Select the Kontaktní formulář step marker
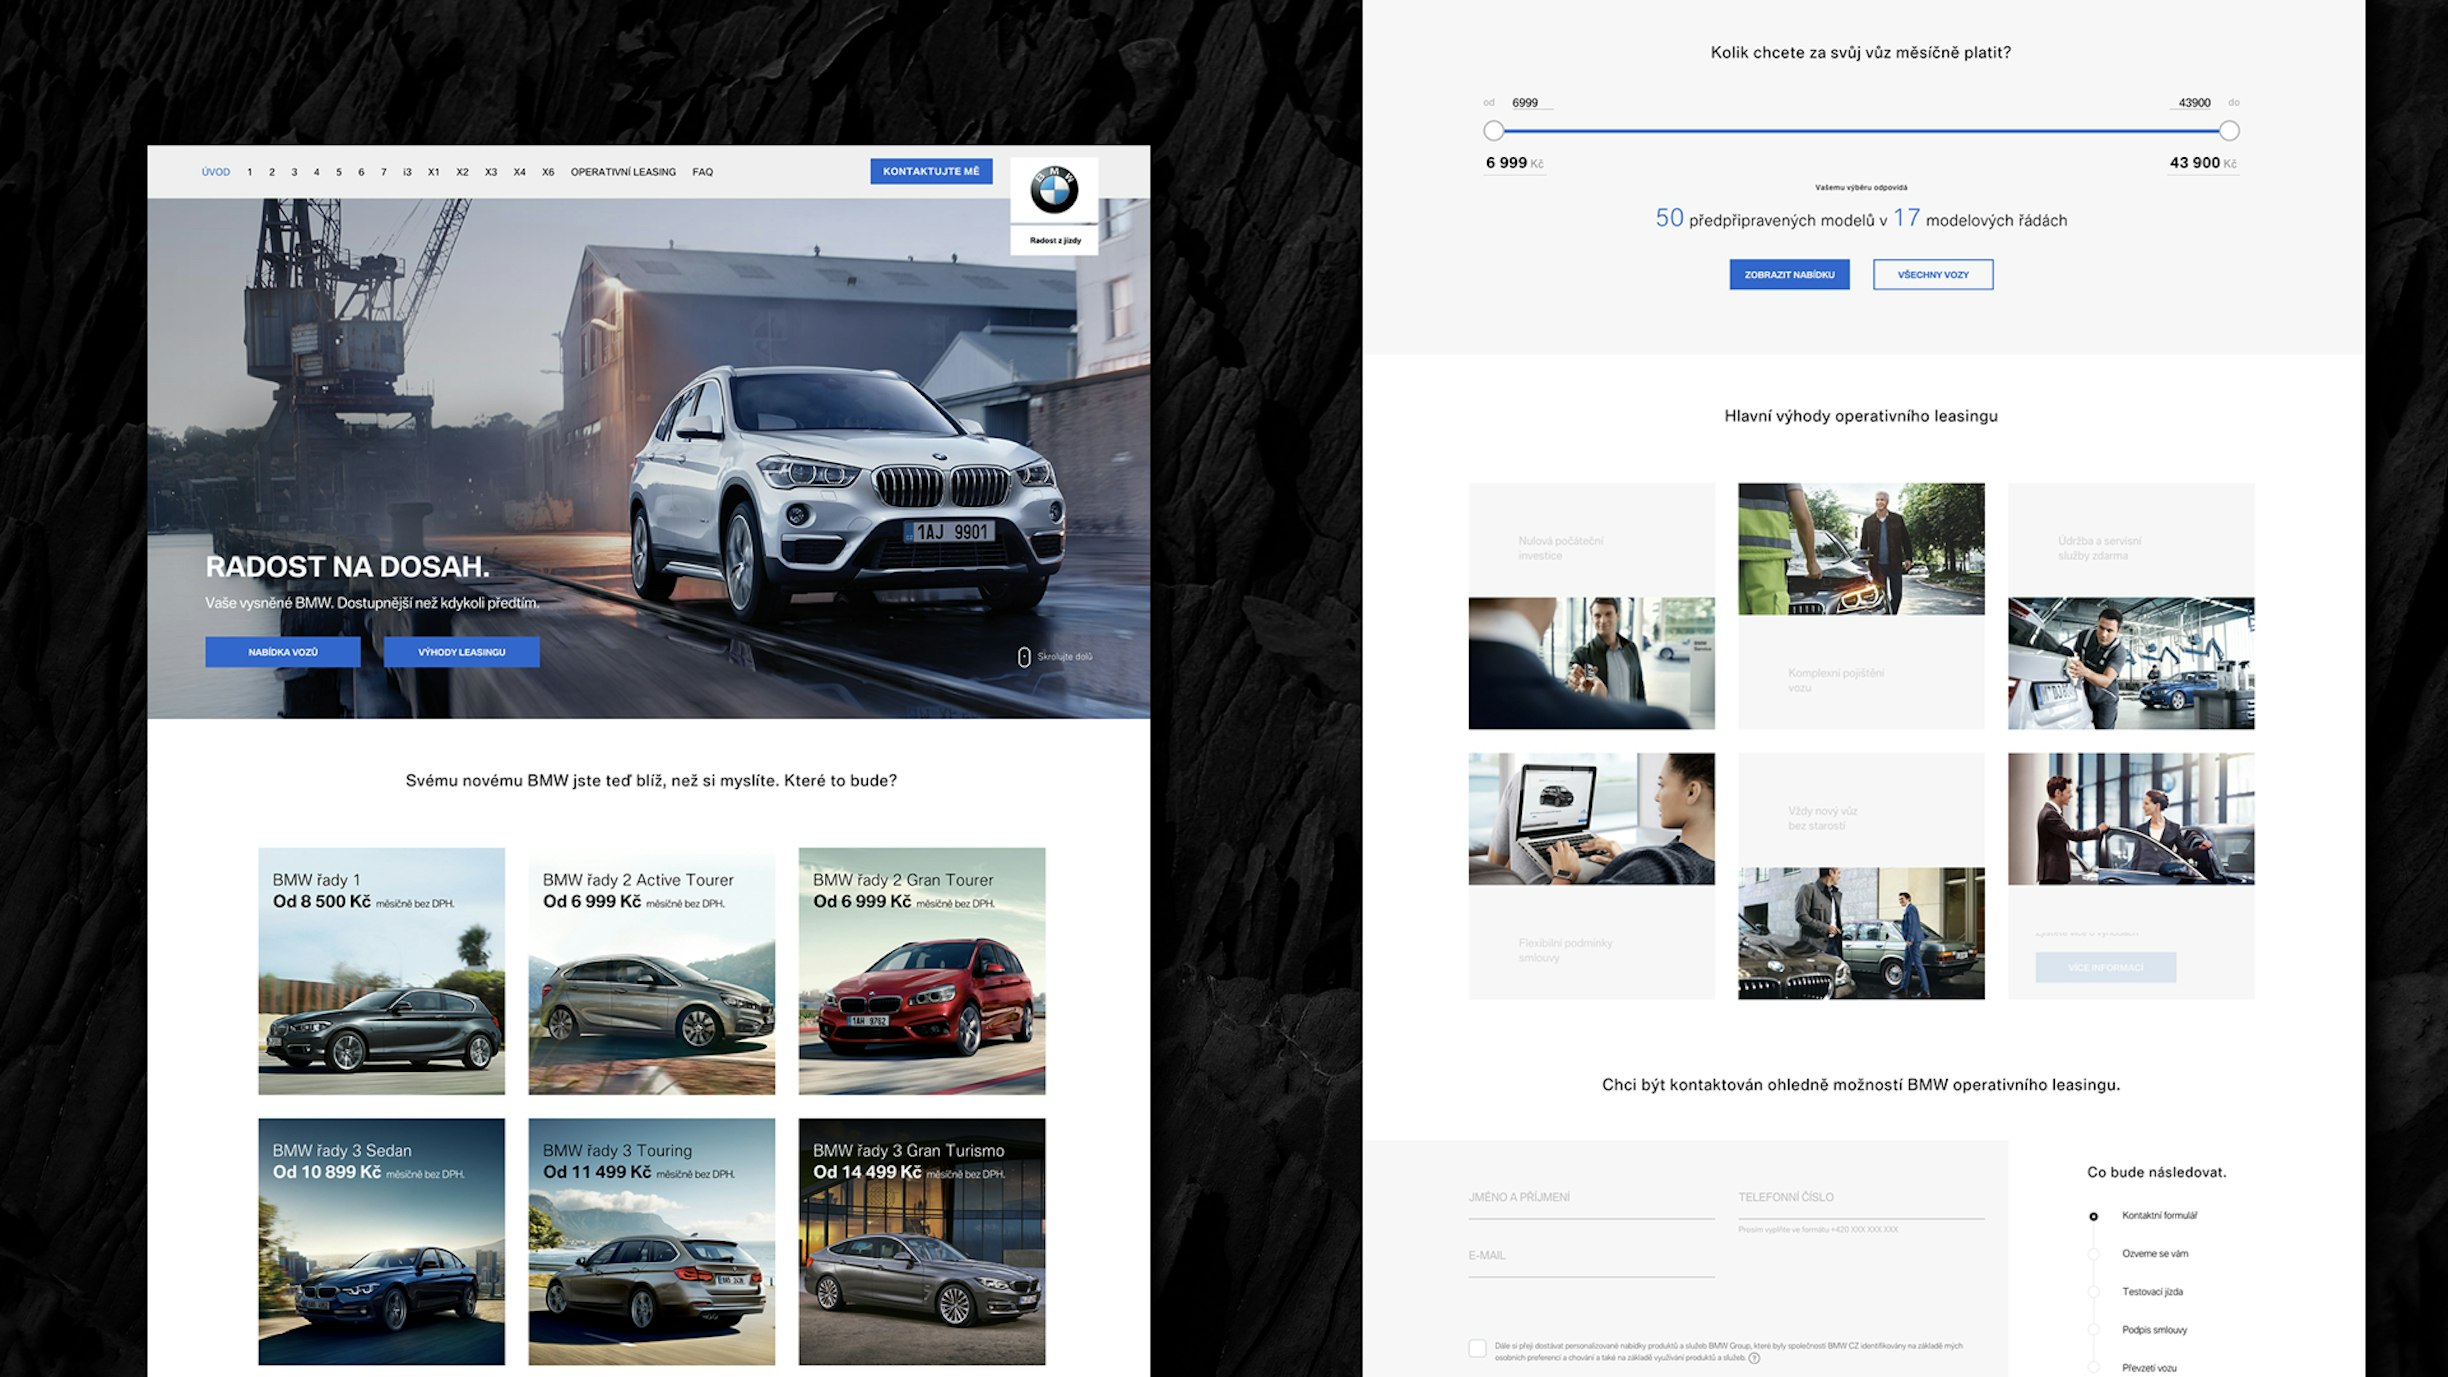 click(x=2093, y=1216)
